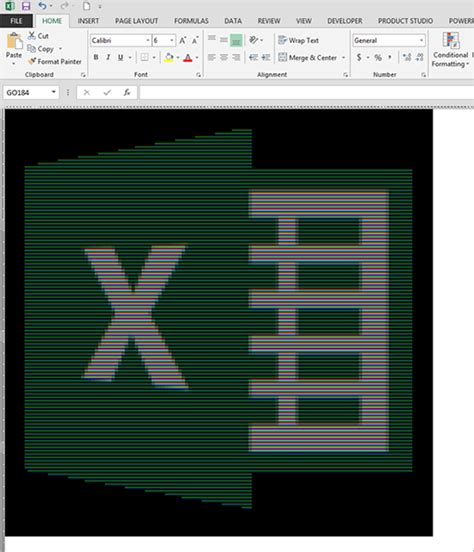The image size is (474, 552).
Task: Expand the Copy dropdown arrow
Action: (61, 49)
